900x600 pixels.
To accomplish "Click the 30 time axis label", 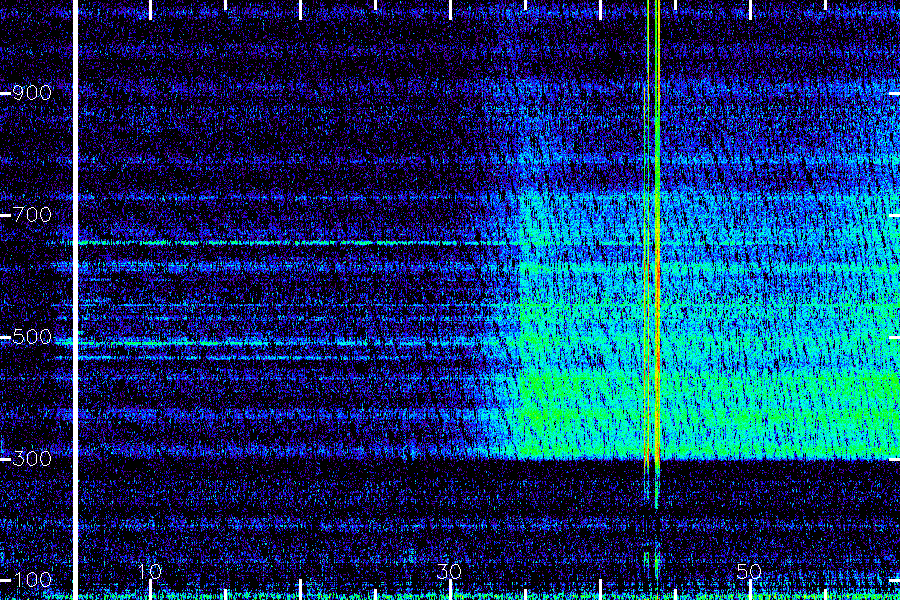I will point(449,572).
